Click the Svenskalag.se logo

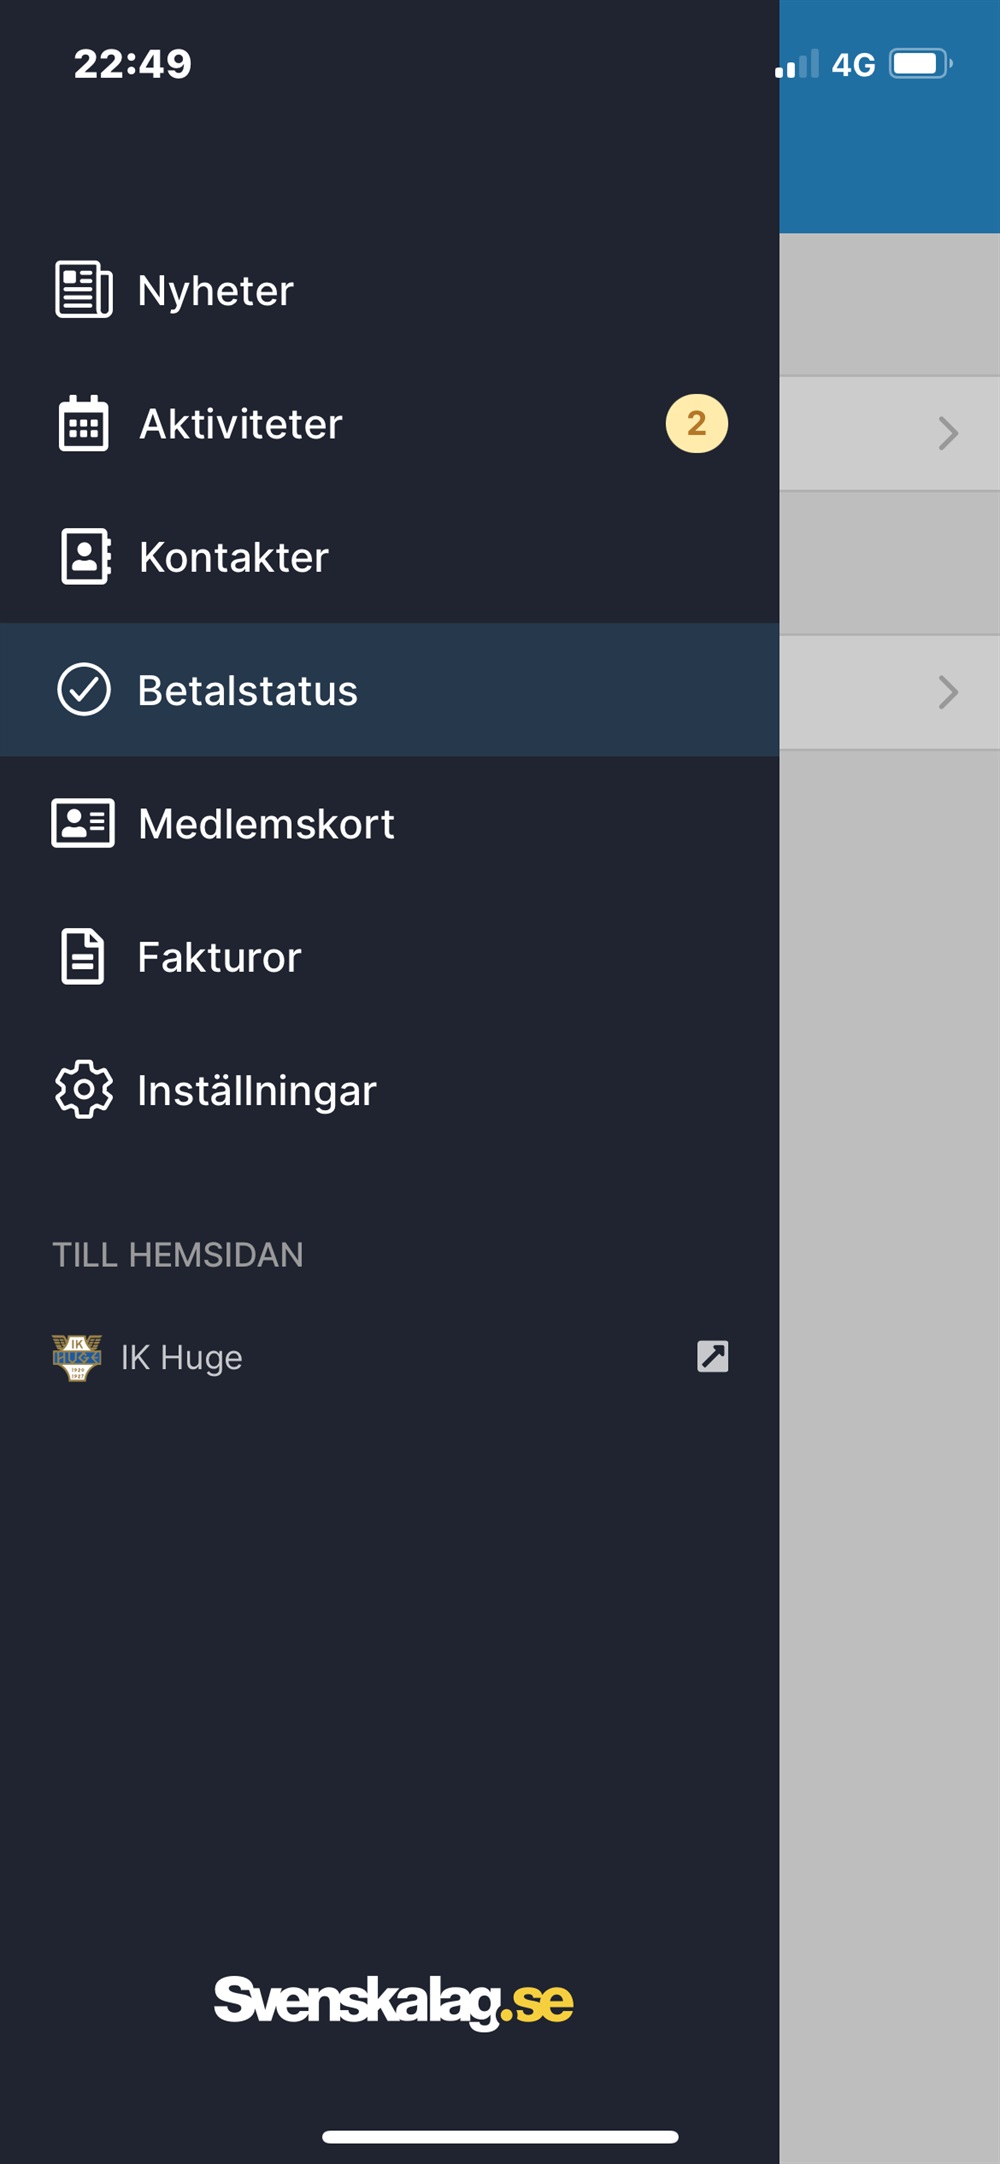tap(393, 2001)
